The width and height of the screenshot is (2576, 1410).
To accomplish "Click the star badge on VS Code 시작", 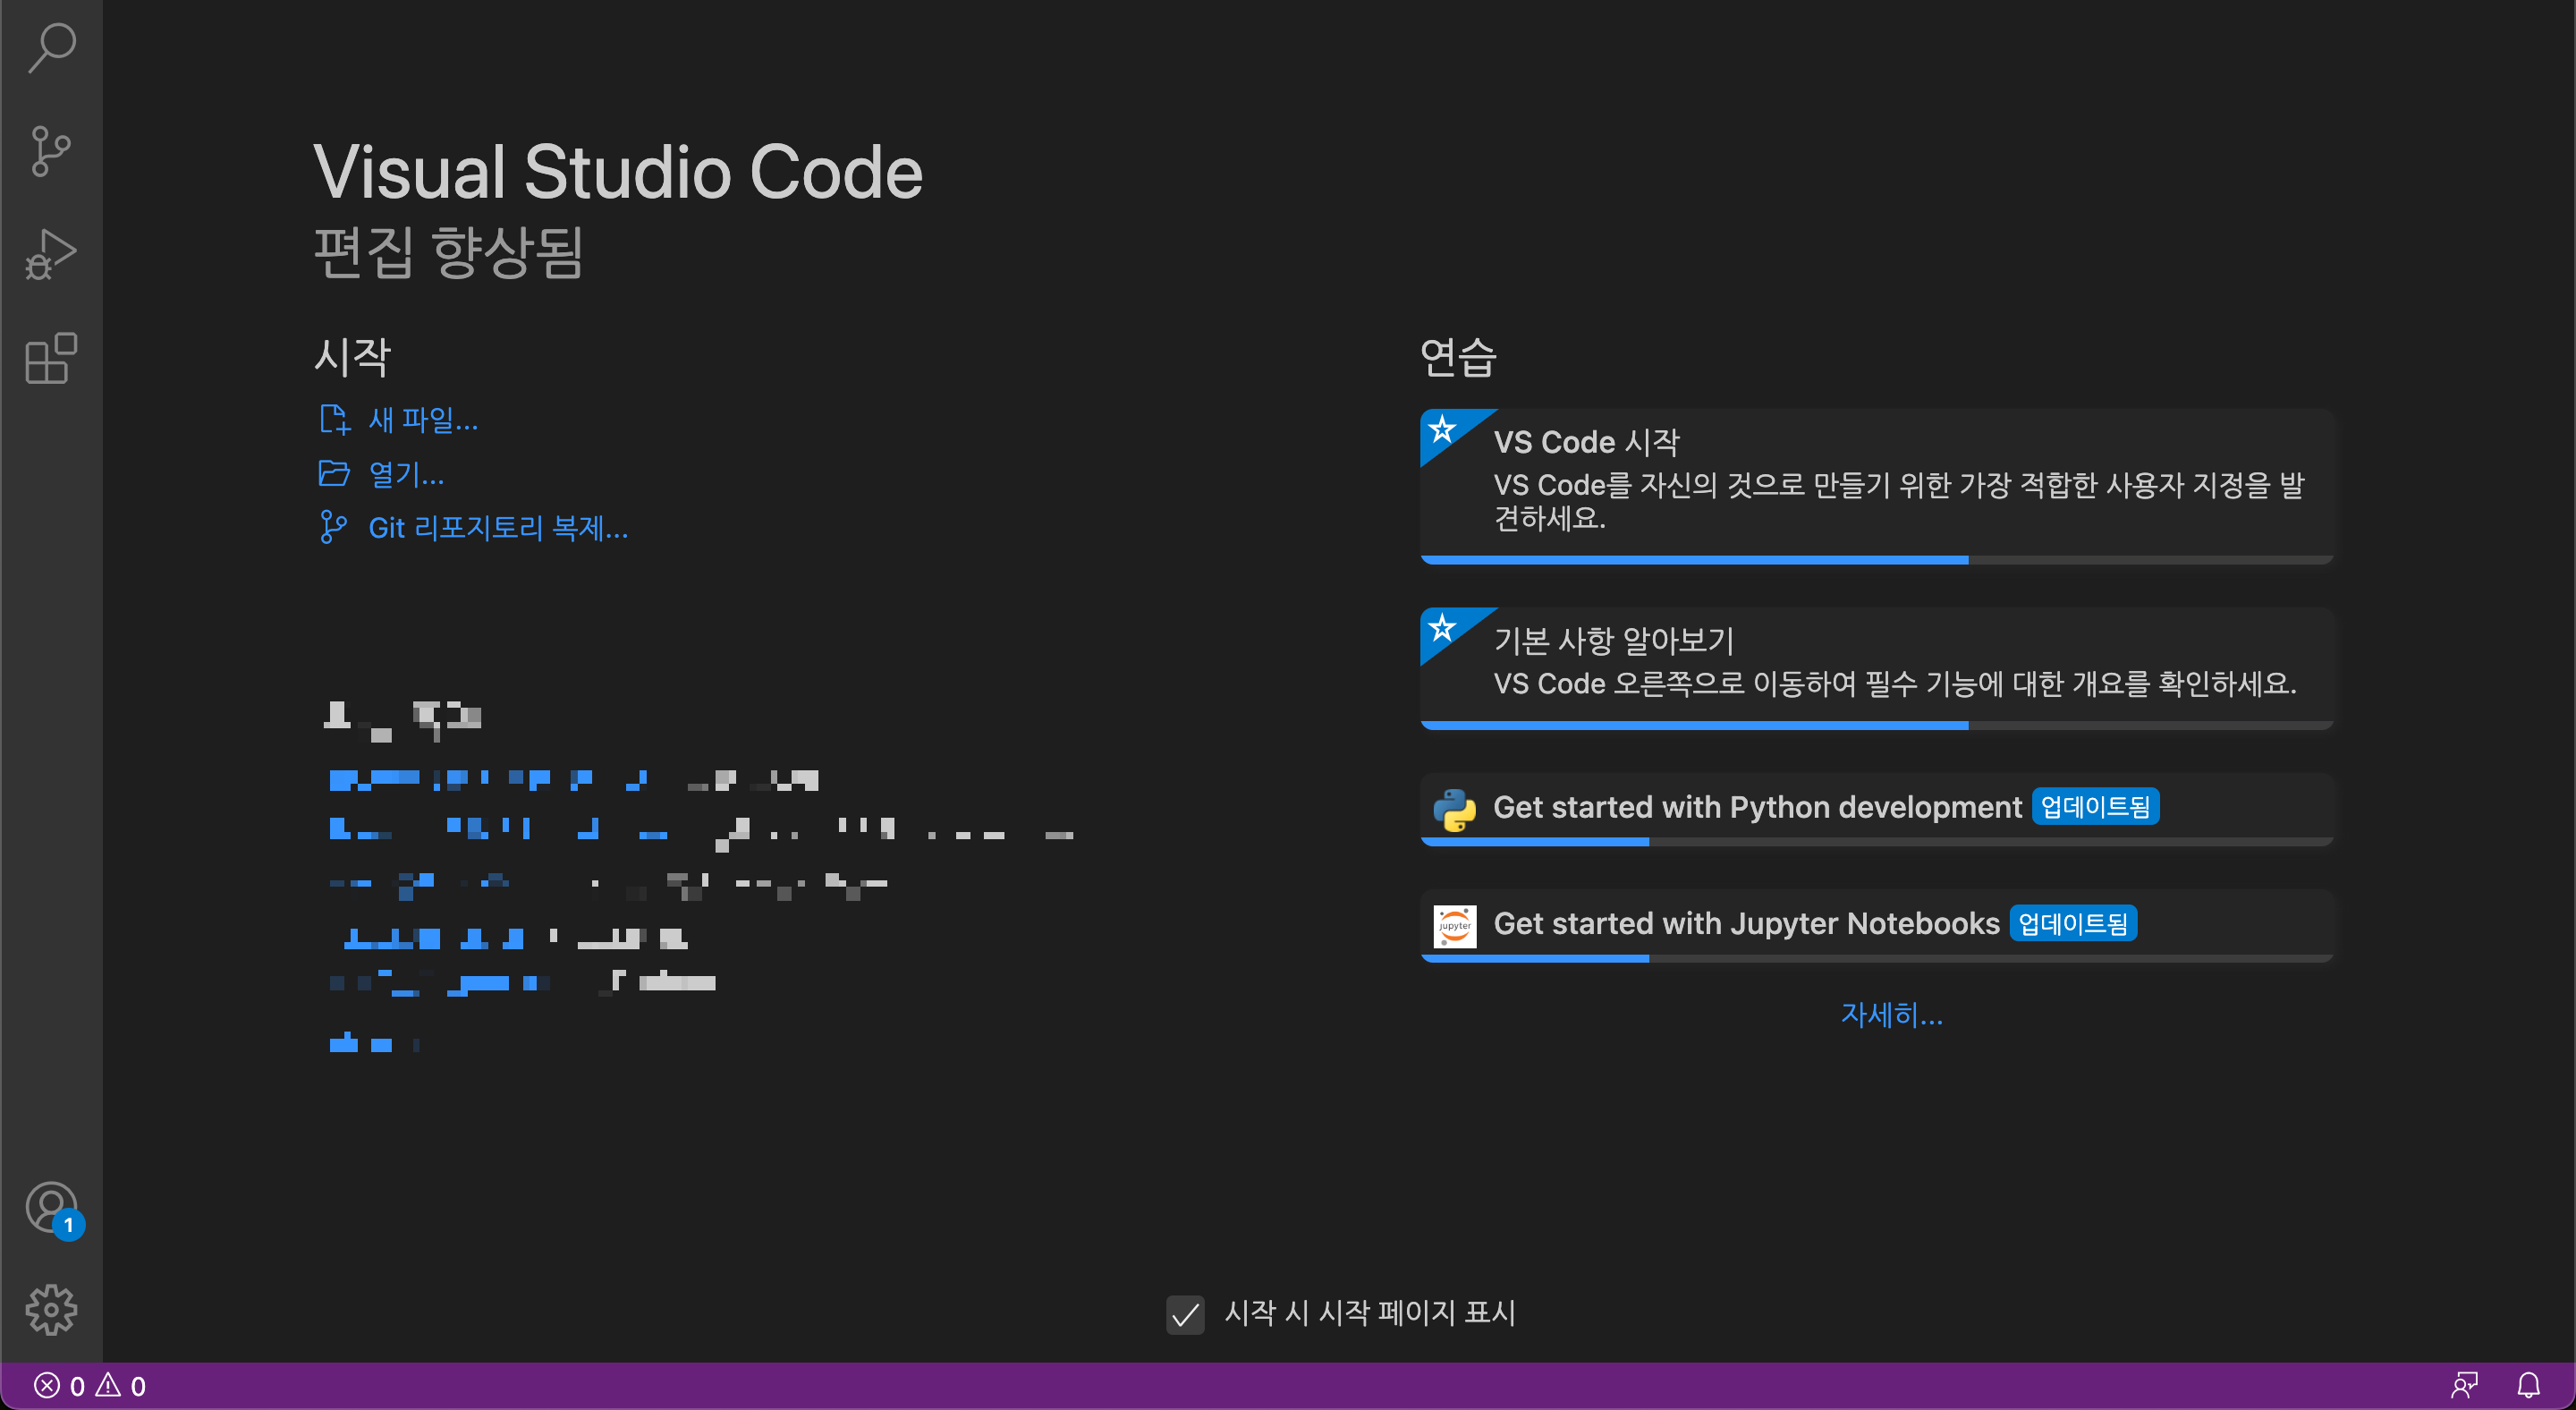I will click(x=1442, y=430).
